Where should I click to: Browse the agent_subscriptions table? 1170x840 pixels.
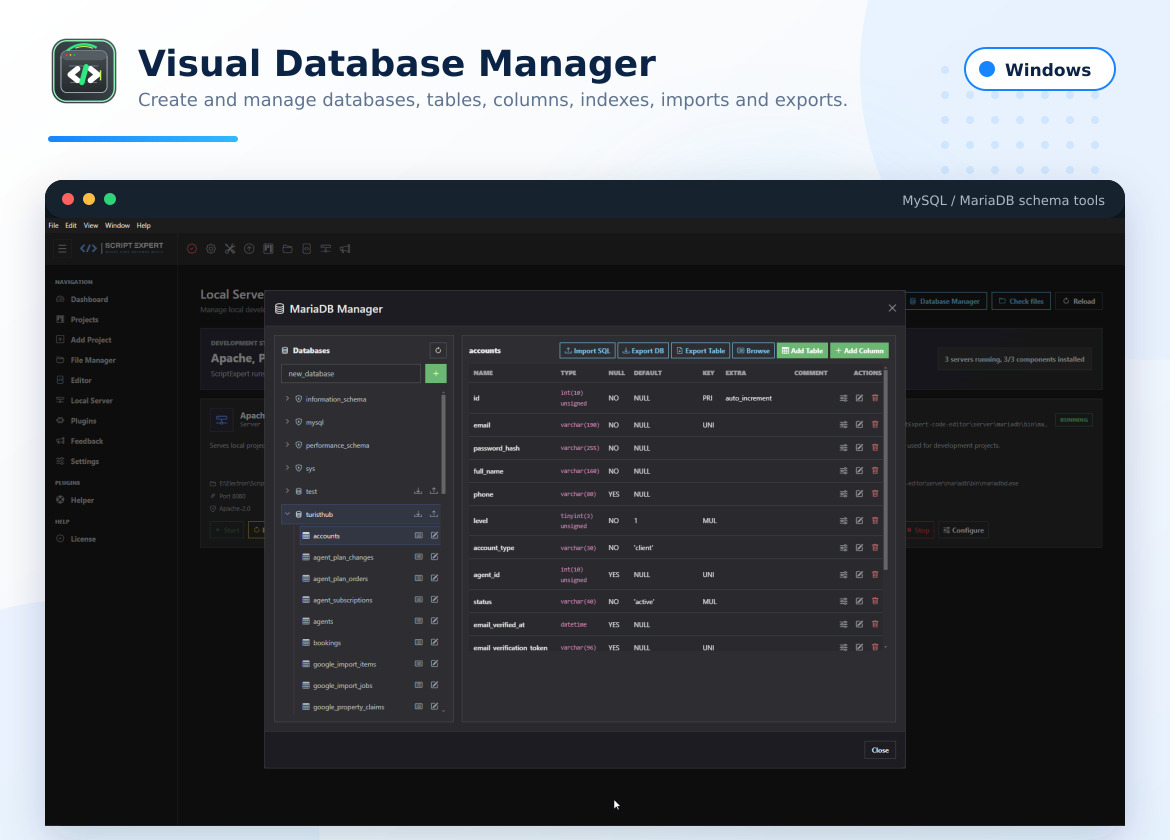click(x=419, y=600)
